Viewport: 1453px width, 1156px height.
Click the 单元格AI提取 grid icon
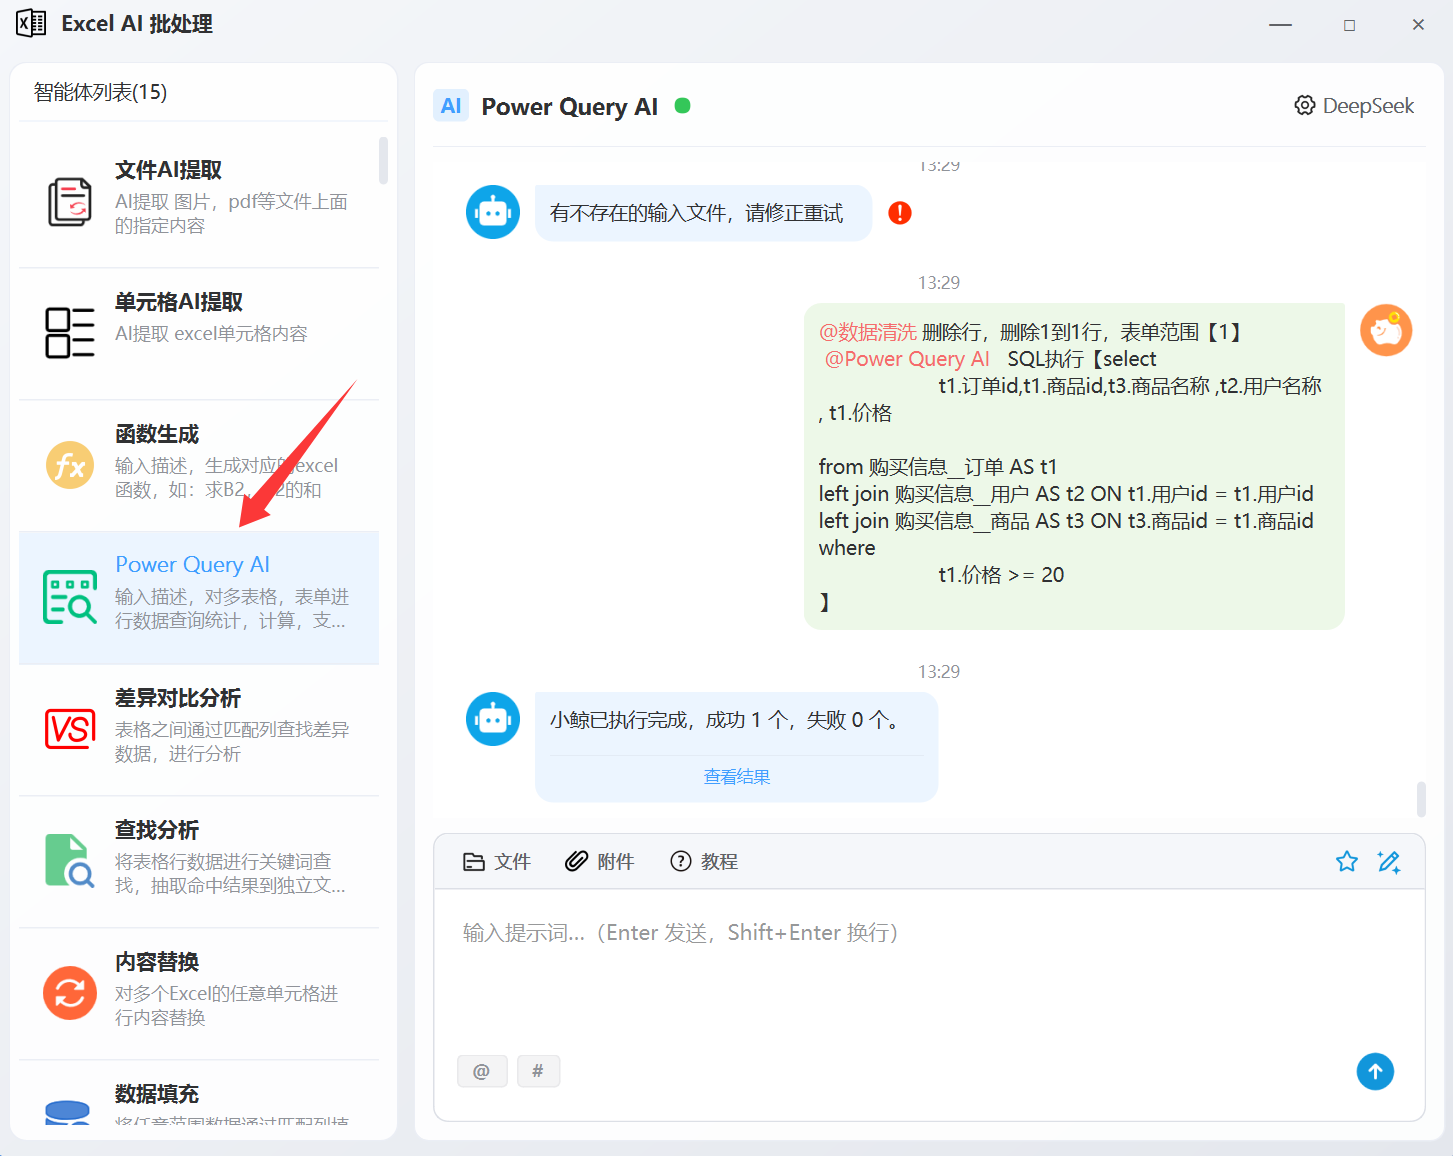coord(70,333)
